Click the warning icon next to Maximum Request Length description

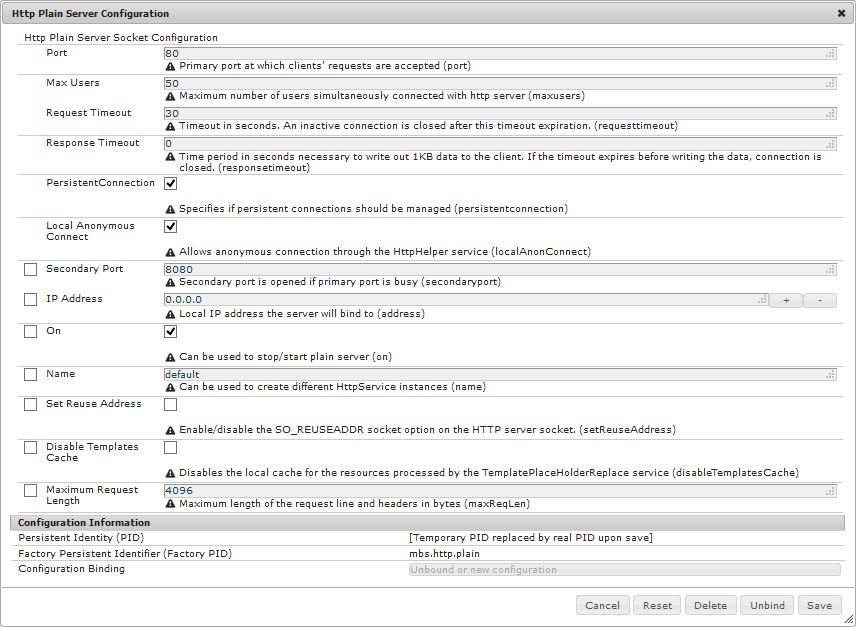pos(170,503)
